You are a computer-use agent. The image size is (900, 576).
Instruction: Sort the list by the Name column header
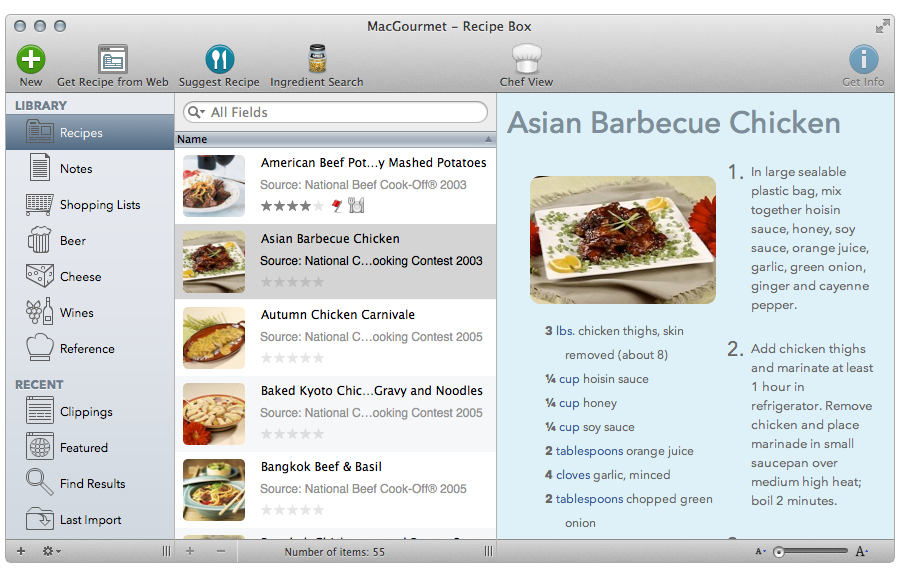335,139
